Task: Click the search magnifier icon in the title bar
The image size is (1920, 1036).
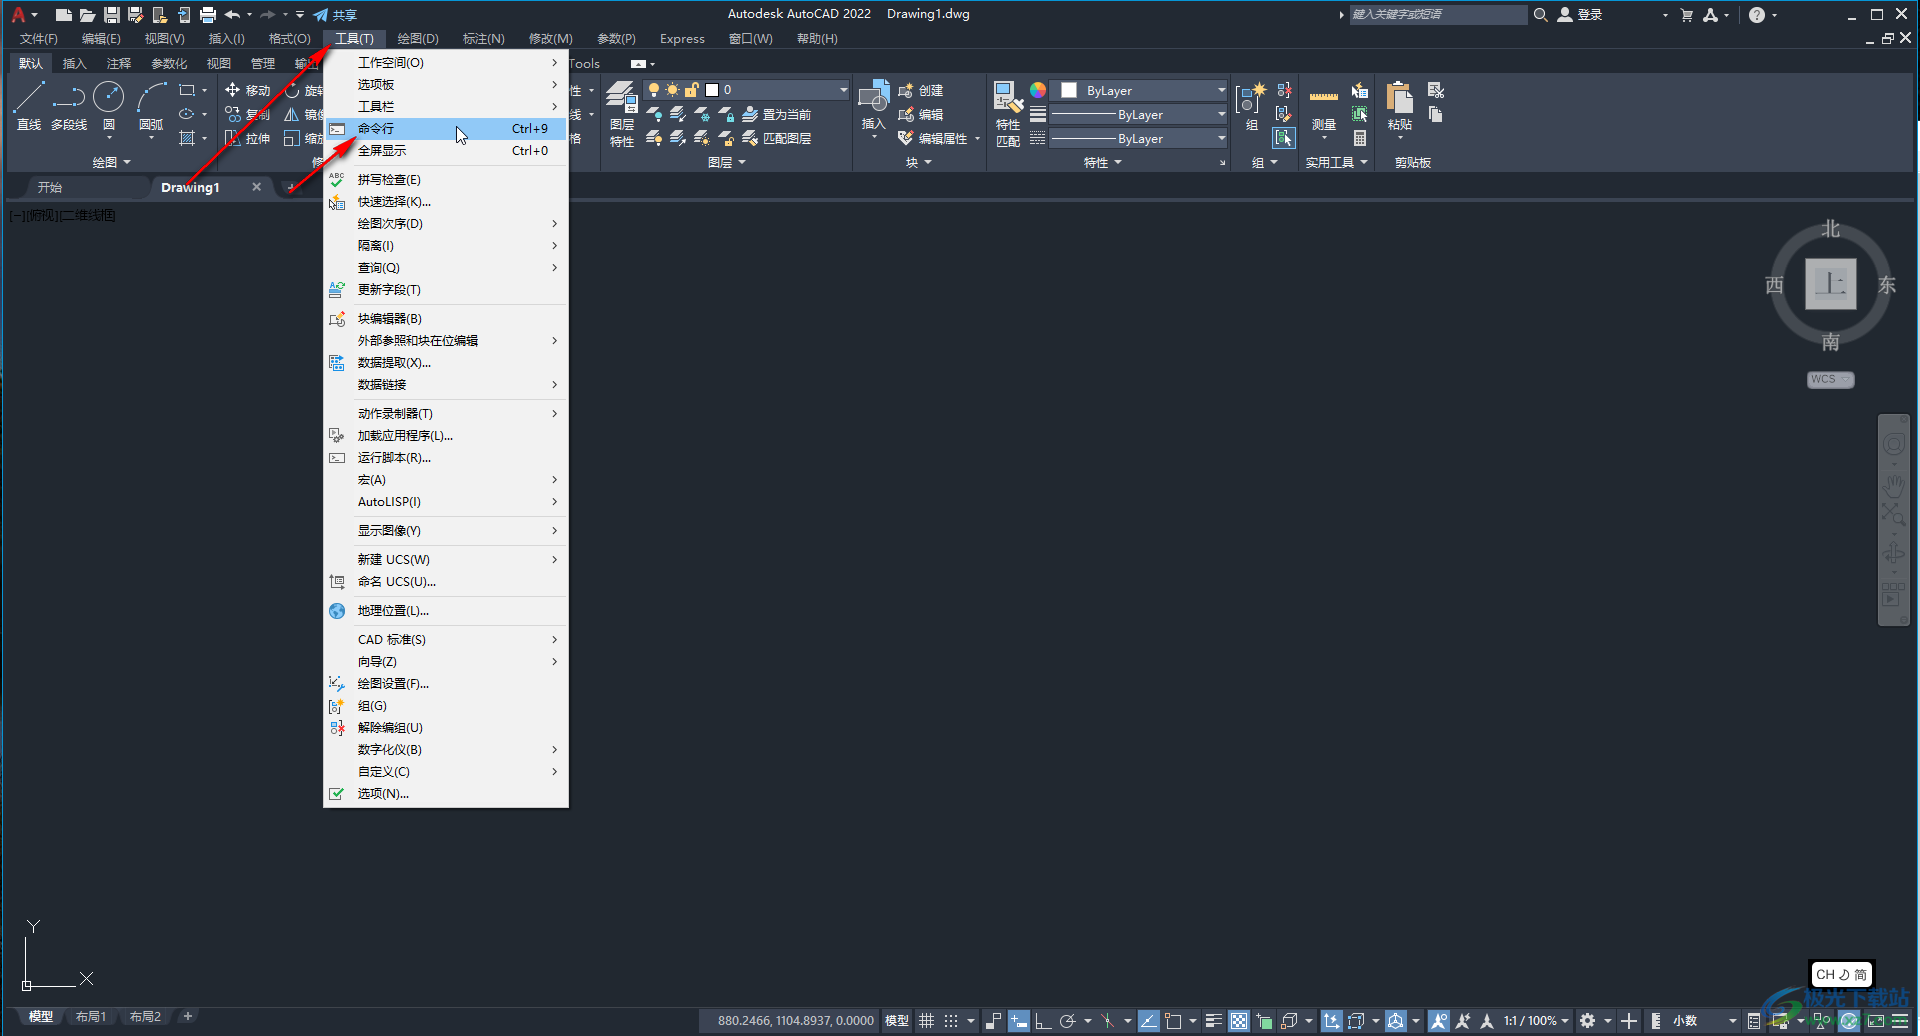Action: pyautogui.click(x=1541, y=14)
